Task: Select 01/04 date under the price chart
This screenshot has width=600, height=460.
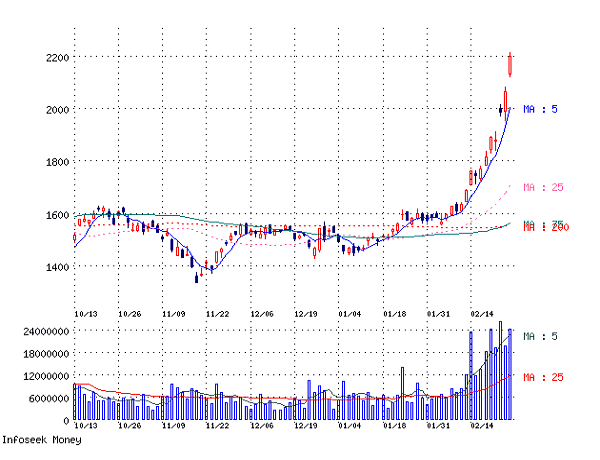Action: (x=350, y=314)
